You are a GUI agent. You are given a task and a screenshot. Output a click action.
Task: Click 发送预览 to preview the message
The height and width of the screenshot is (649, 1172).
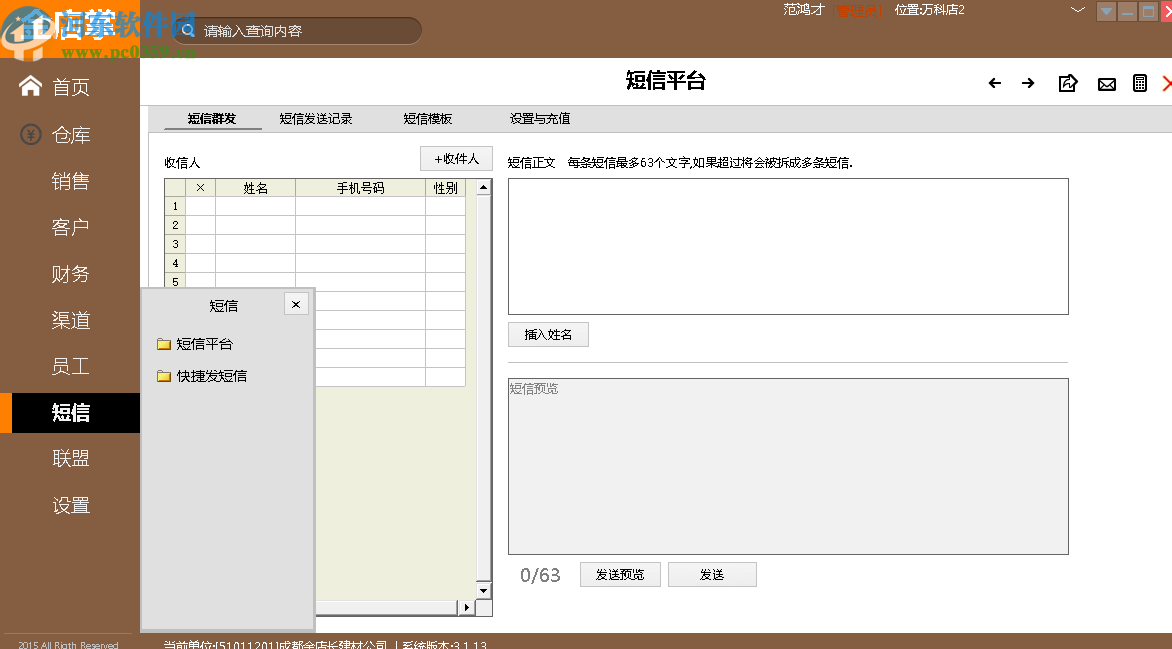620,574
